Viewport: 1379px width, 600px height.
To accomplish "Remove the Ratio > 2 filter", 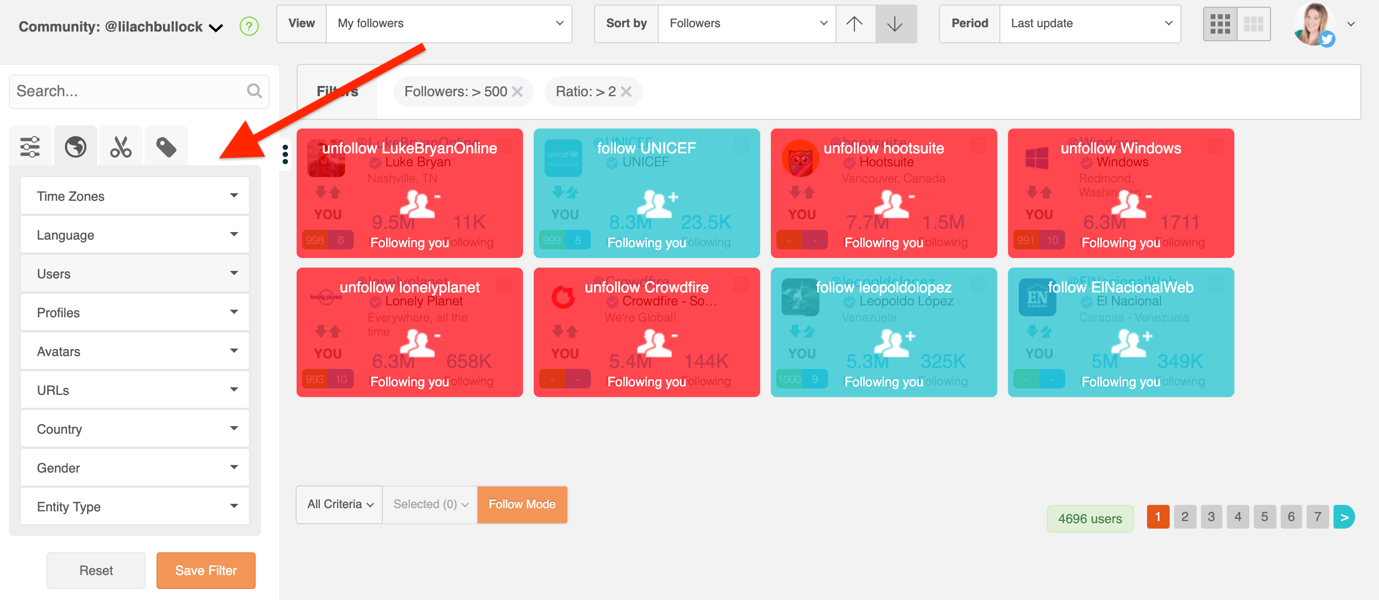I will click(626, 91).
